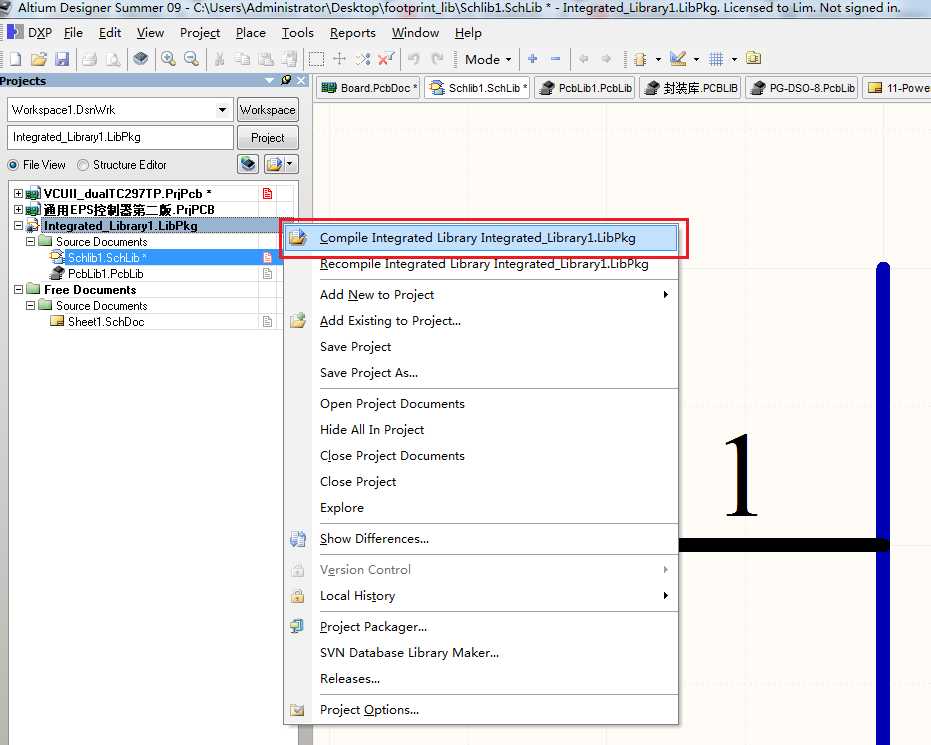Viewport: 931px width, 745px height.
Task: Click the blue plus add part icon
Action: tap(533, 59)
